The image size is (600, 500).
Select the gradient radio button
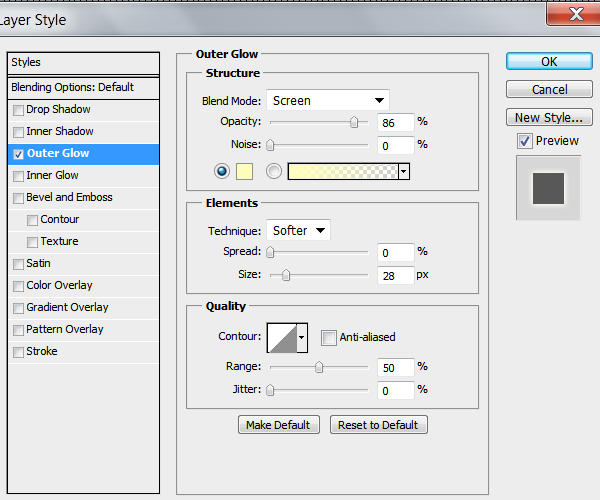coord(274,171)
